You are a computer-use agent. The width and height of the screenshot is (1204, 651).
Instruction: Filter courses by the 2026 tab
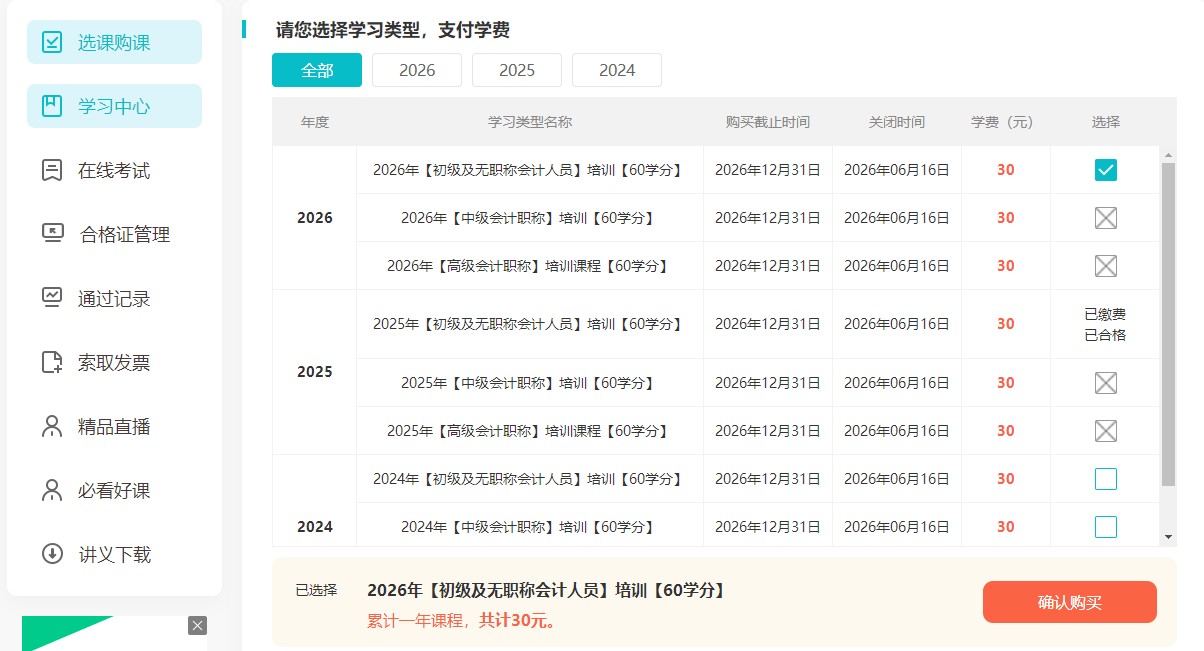tap(417, 70)
